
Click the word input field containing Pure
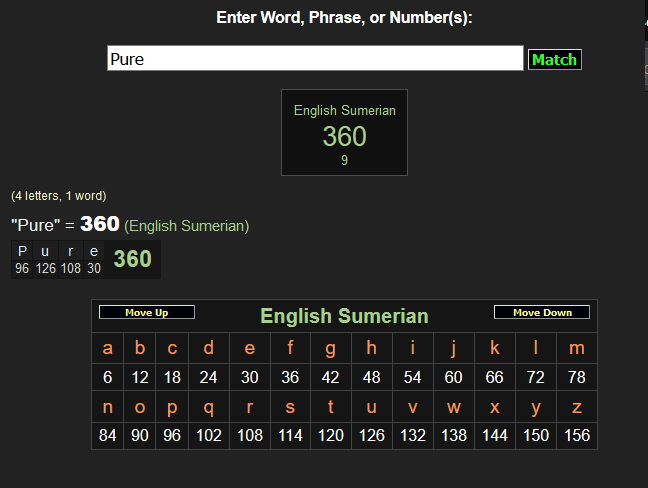(315, 59)
